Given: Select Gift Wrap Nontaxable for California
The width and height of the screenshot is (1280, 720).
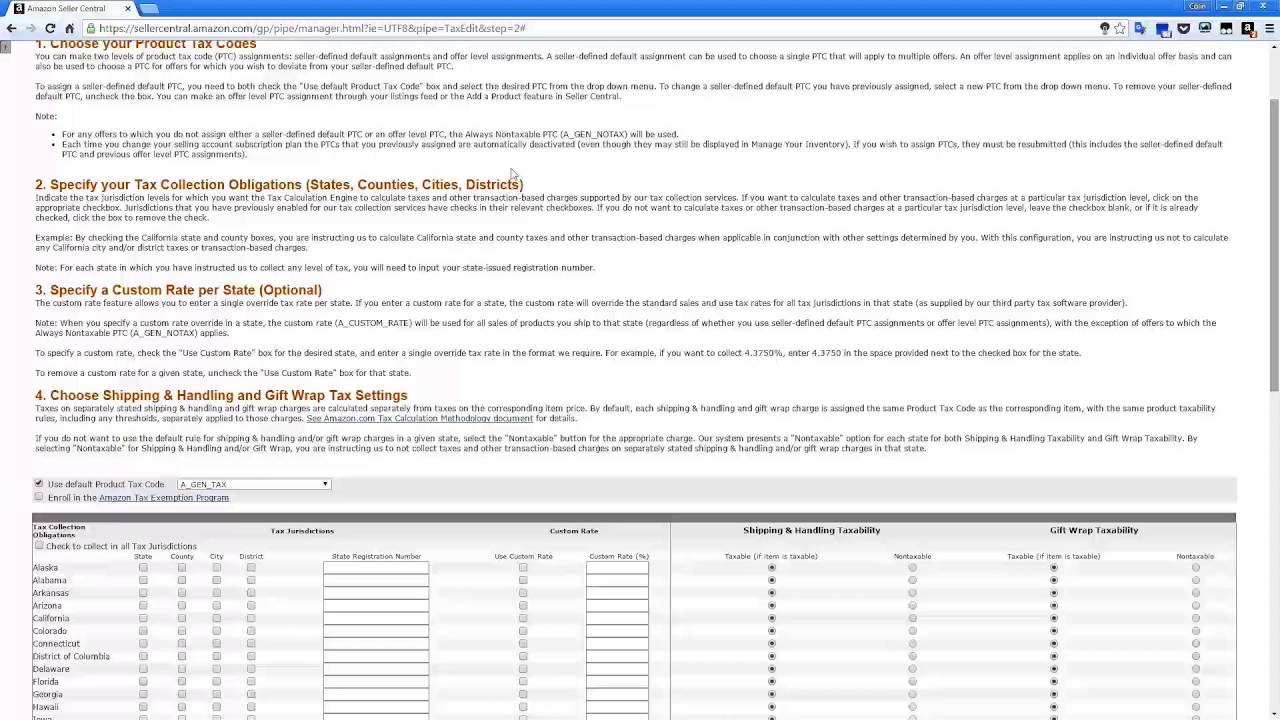Looking at the screenshot, I should (1195, 618).
